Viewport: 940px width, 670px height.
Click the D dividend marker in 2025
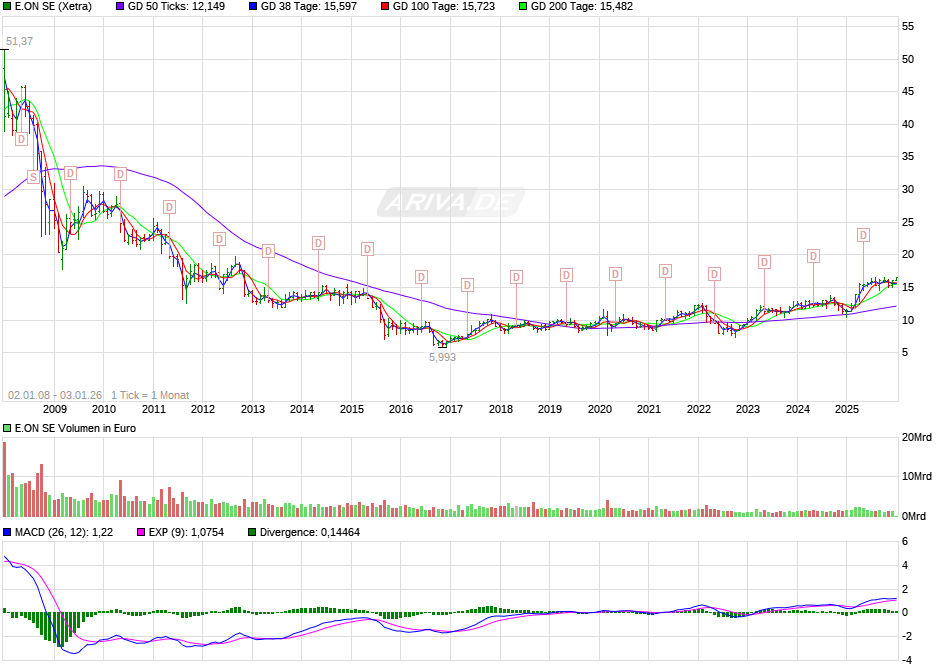(863, 235)
